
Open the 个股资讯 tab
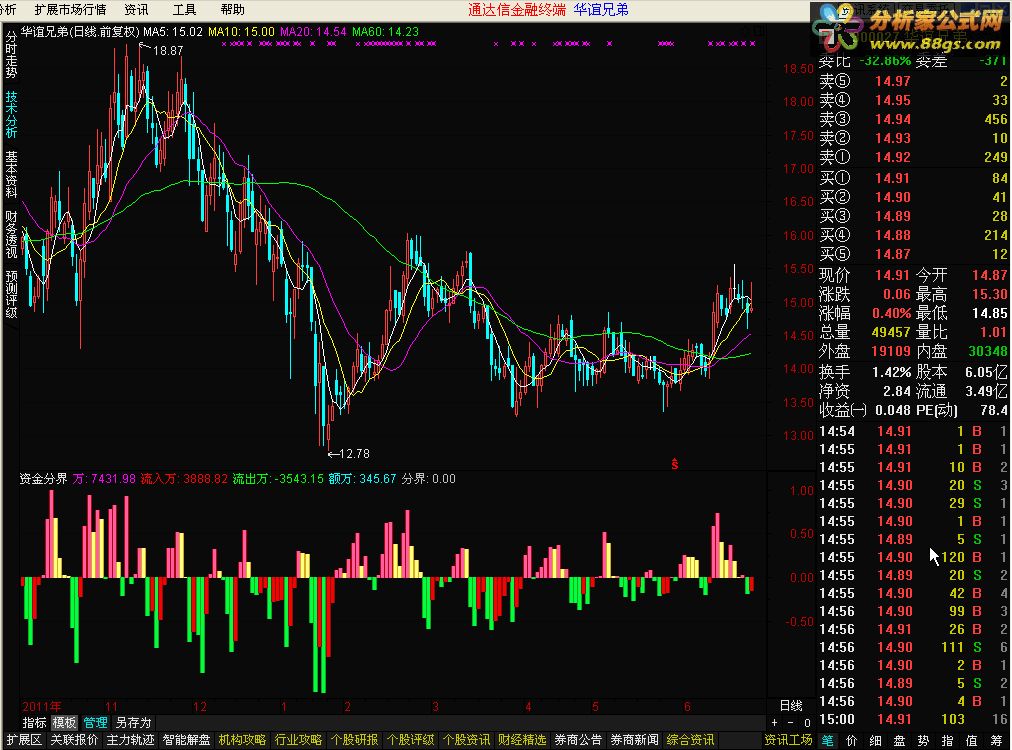pos(466,740)
